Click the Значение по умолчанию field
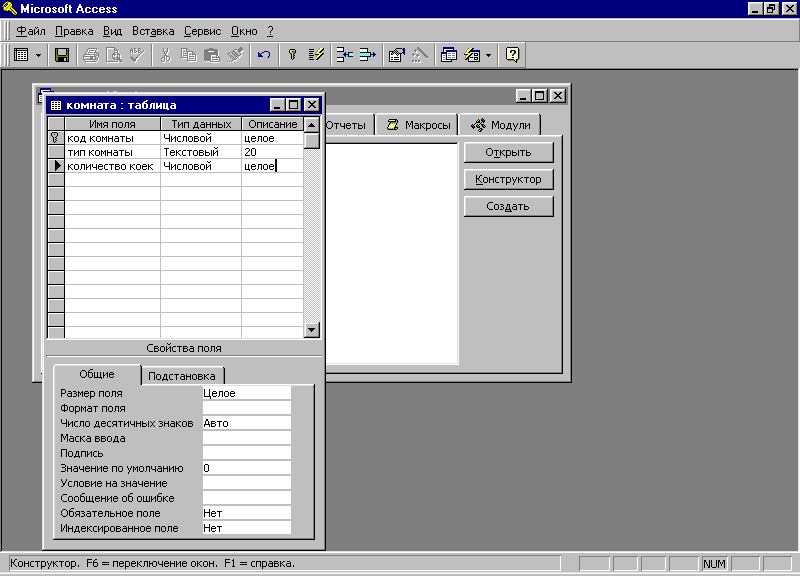The image size is (800, 576). coord(246,468)
